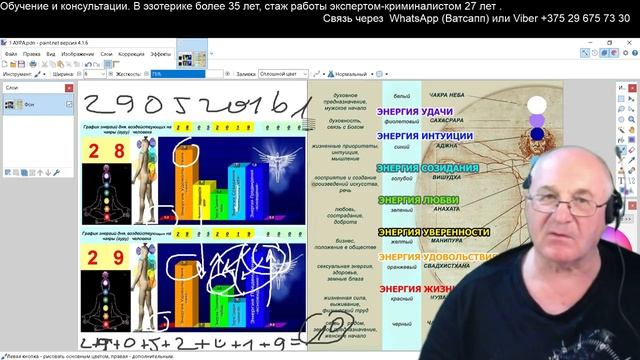Image resolution: width=640 pixels, height=360 pixels.
Task: Select the Eraser tool
Action: (x=631, y=150)
